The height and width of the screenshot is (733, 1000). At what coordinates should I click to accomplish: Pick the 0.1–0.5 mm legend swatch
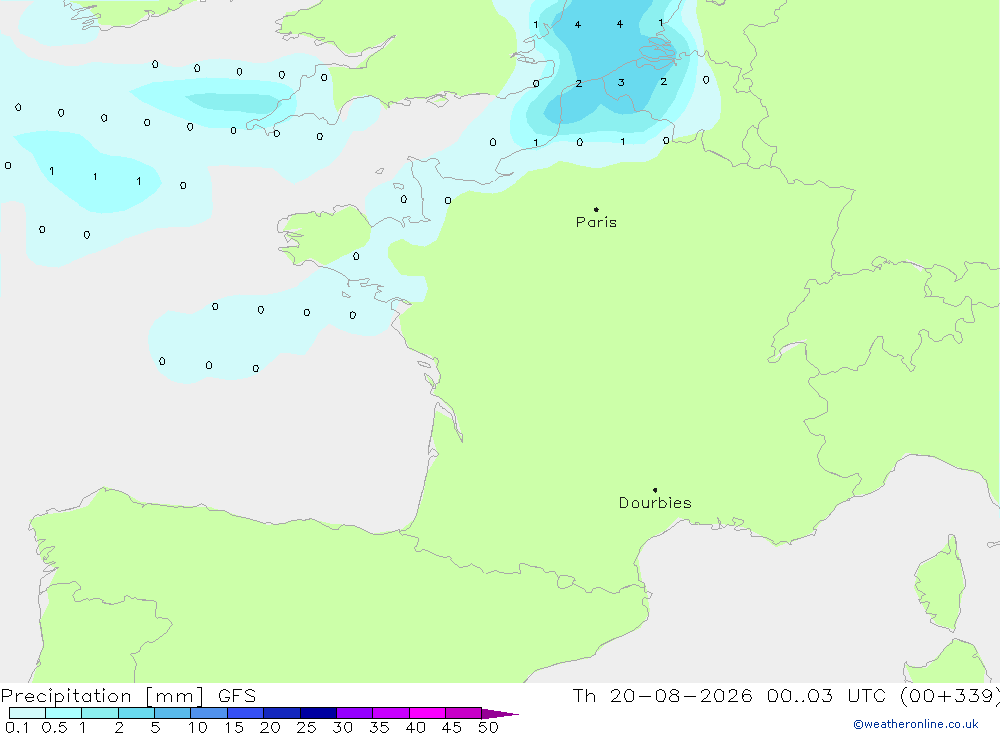(x=27, y=713)
